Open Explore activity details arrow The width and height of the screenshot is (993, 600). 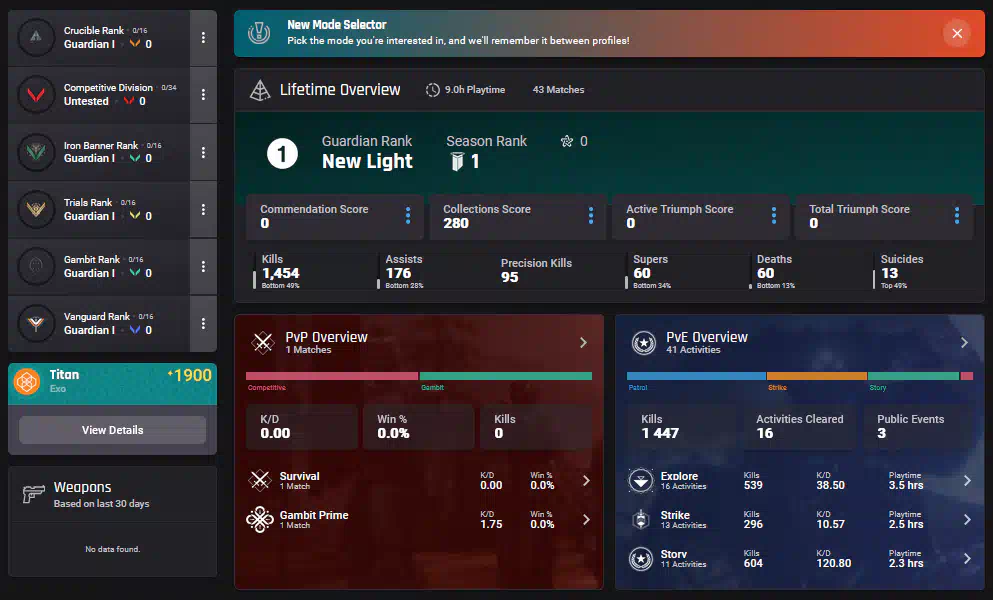pos(968,481)
